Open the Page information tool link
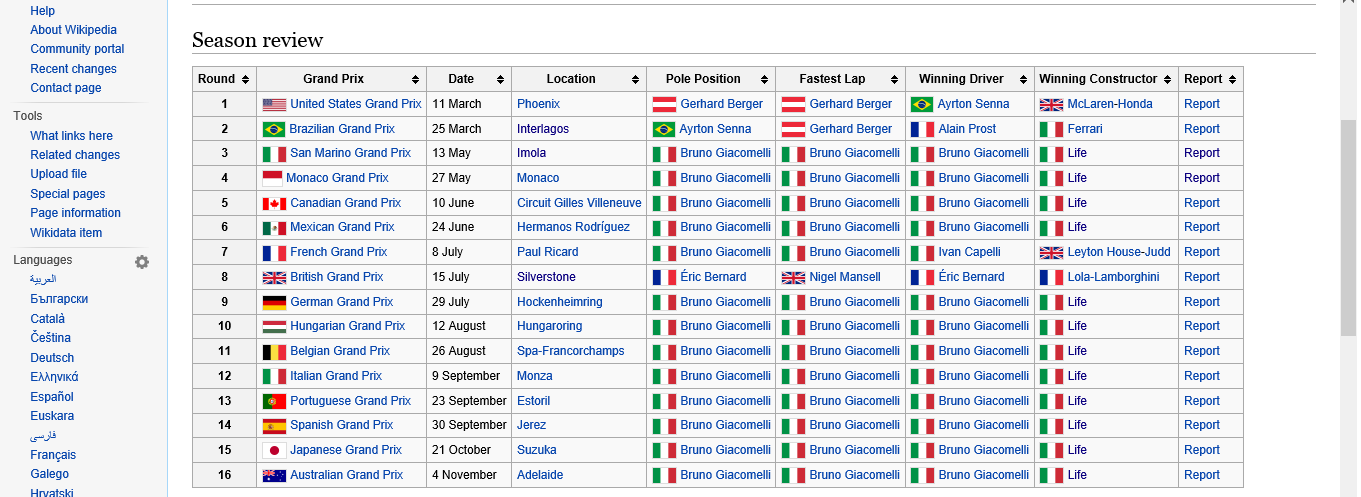The image size is (1361, 497). click(x=75, y=213)
